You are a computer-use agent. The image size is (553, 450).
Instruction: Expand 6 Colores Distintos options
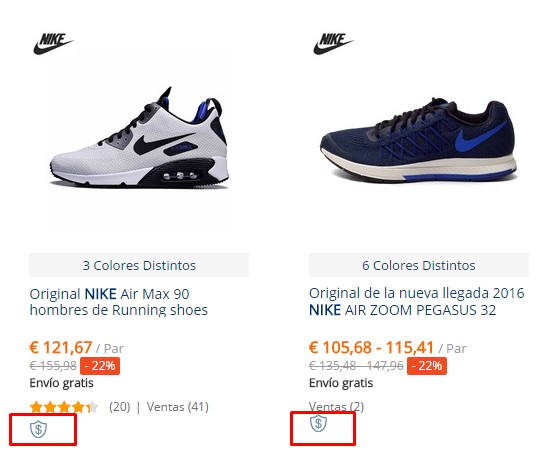click(x=419, y=265)
